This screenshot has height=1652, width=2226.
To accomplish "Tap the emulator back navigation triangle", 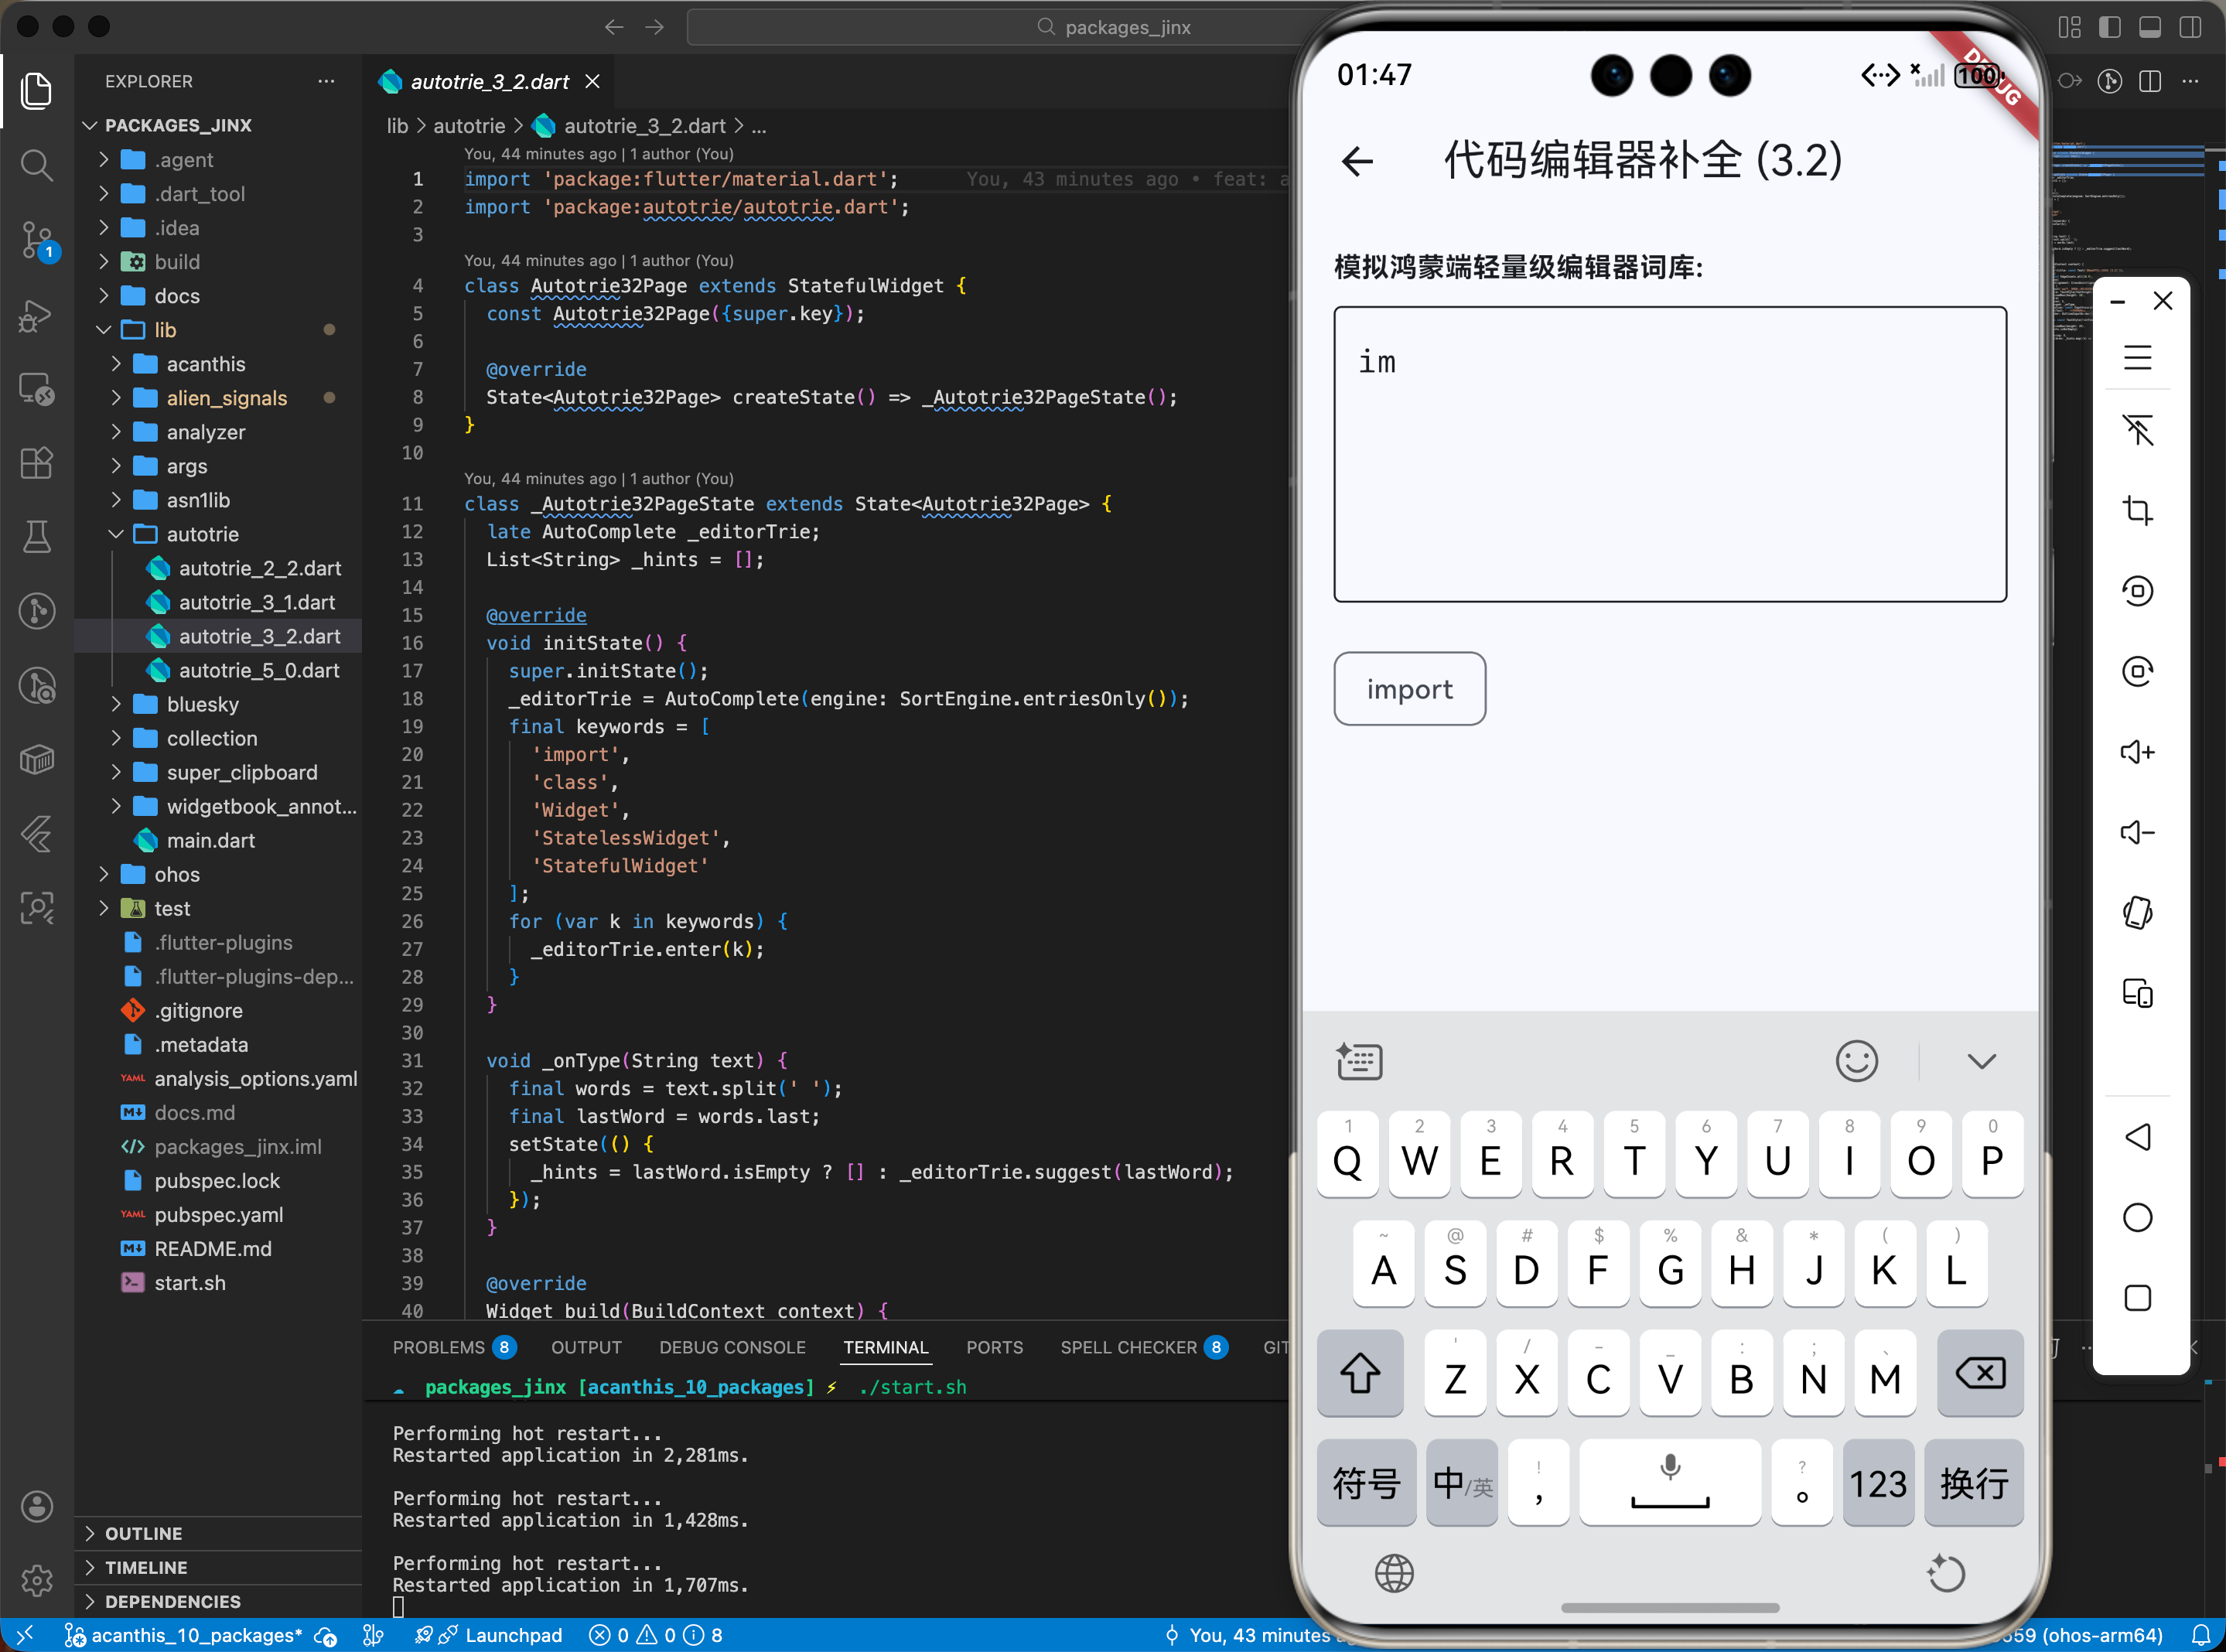I will pos(2137,1137).
